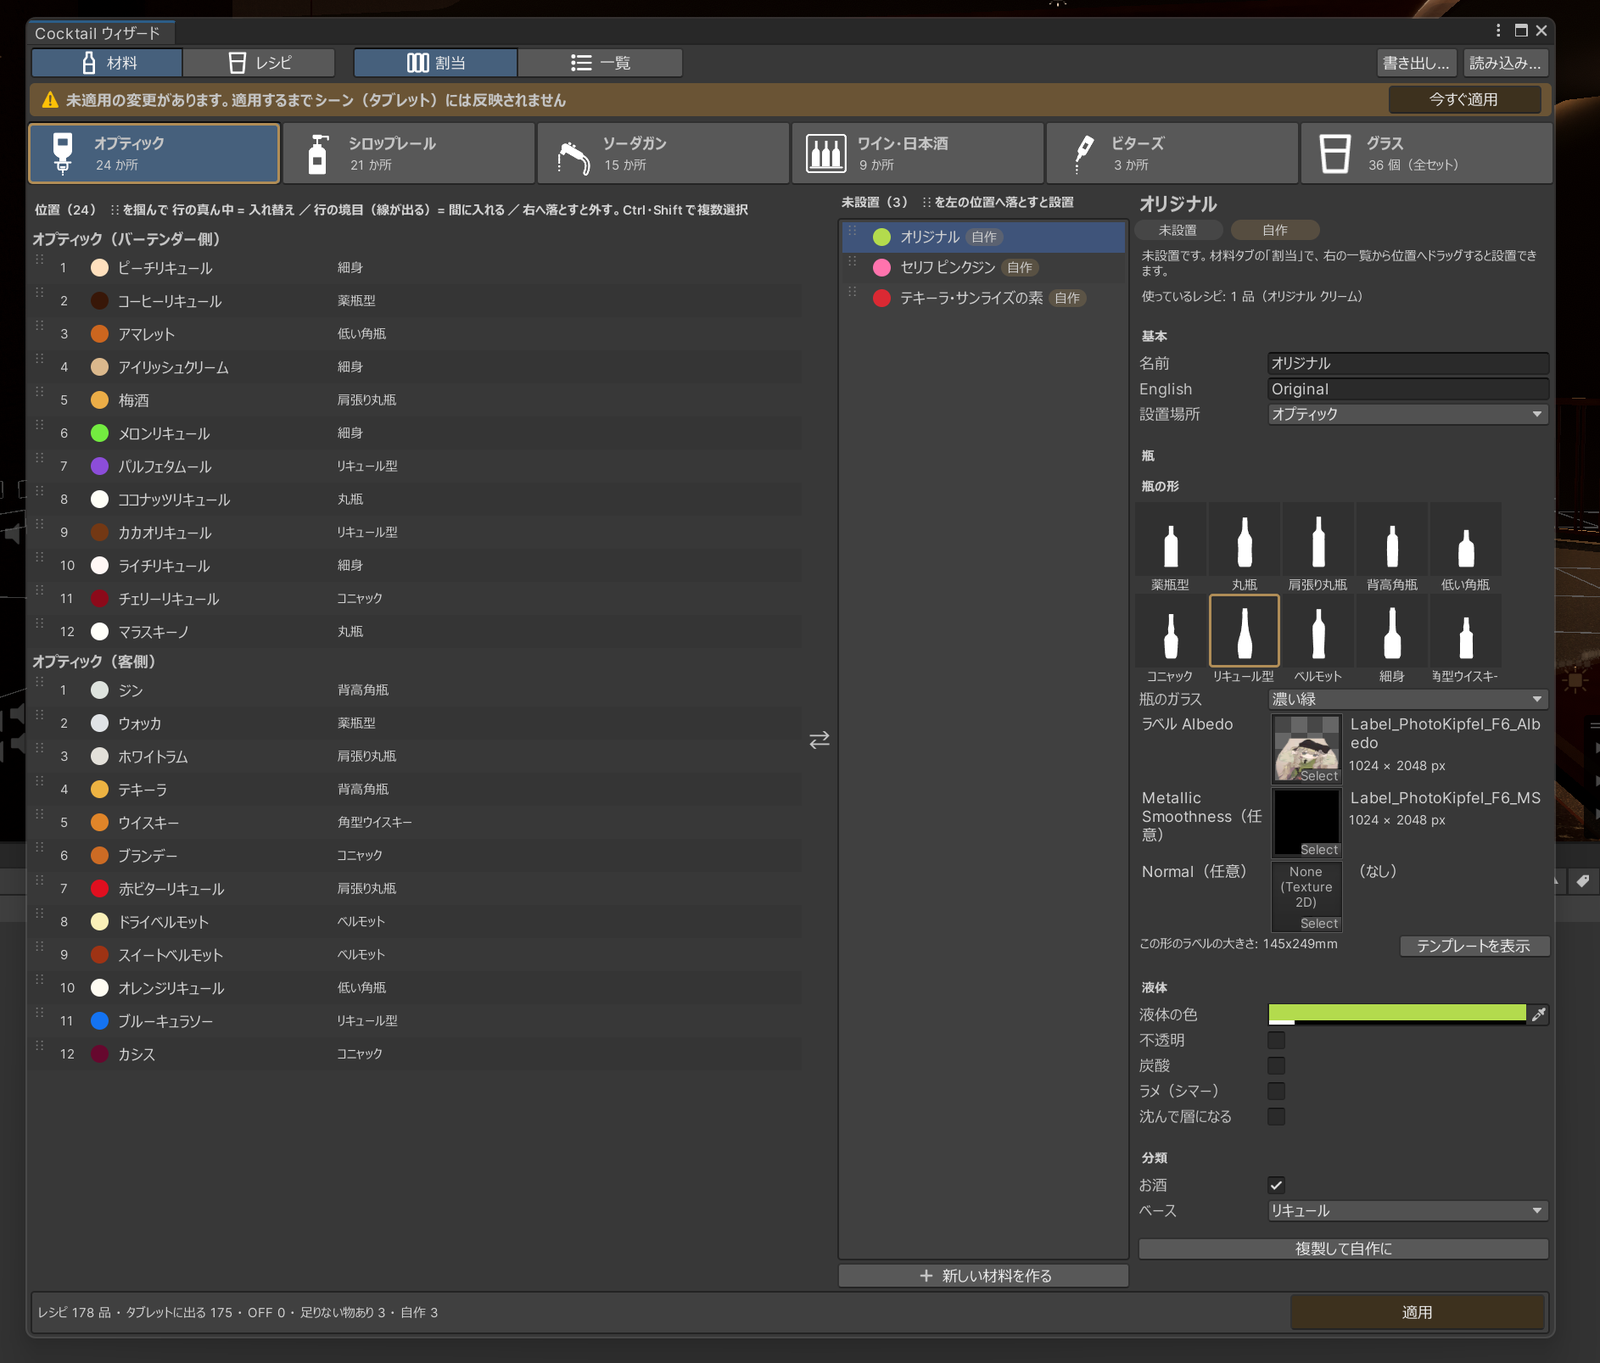The width and height of the screenshot is (1600, 1363).
Task: Enable the 炭酸 checkbox
Action: (x=1276, y=1065)
